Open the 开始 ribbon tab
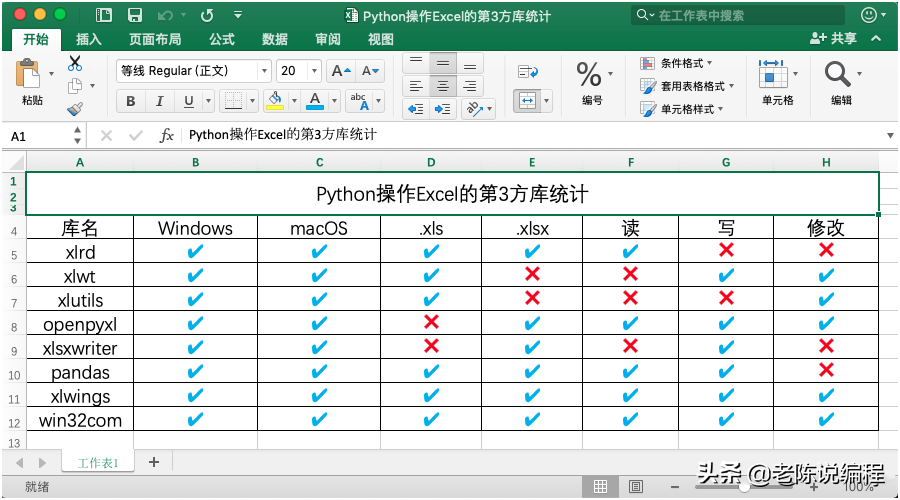900x500 pixels. 36,40
